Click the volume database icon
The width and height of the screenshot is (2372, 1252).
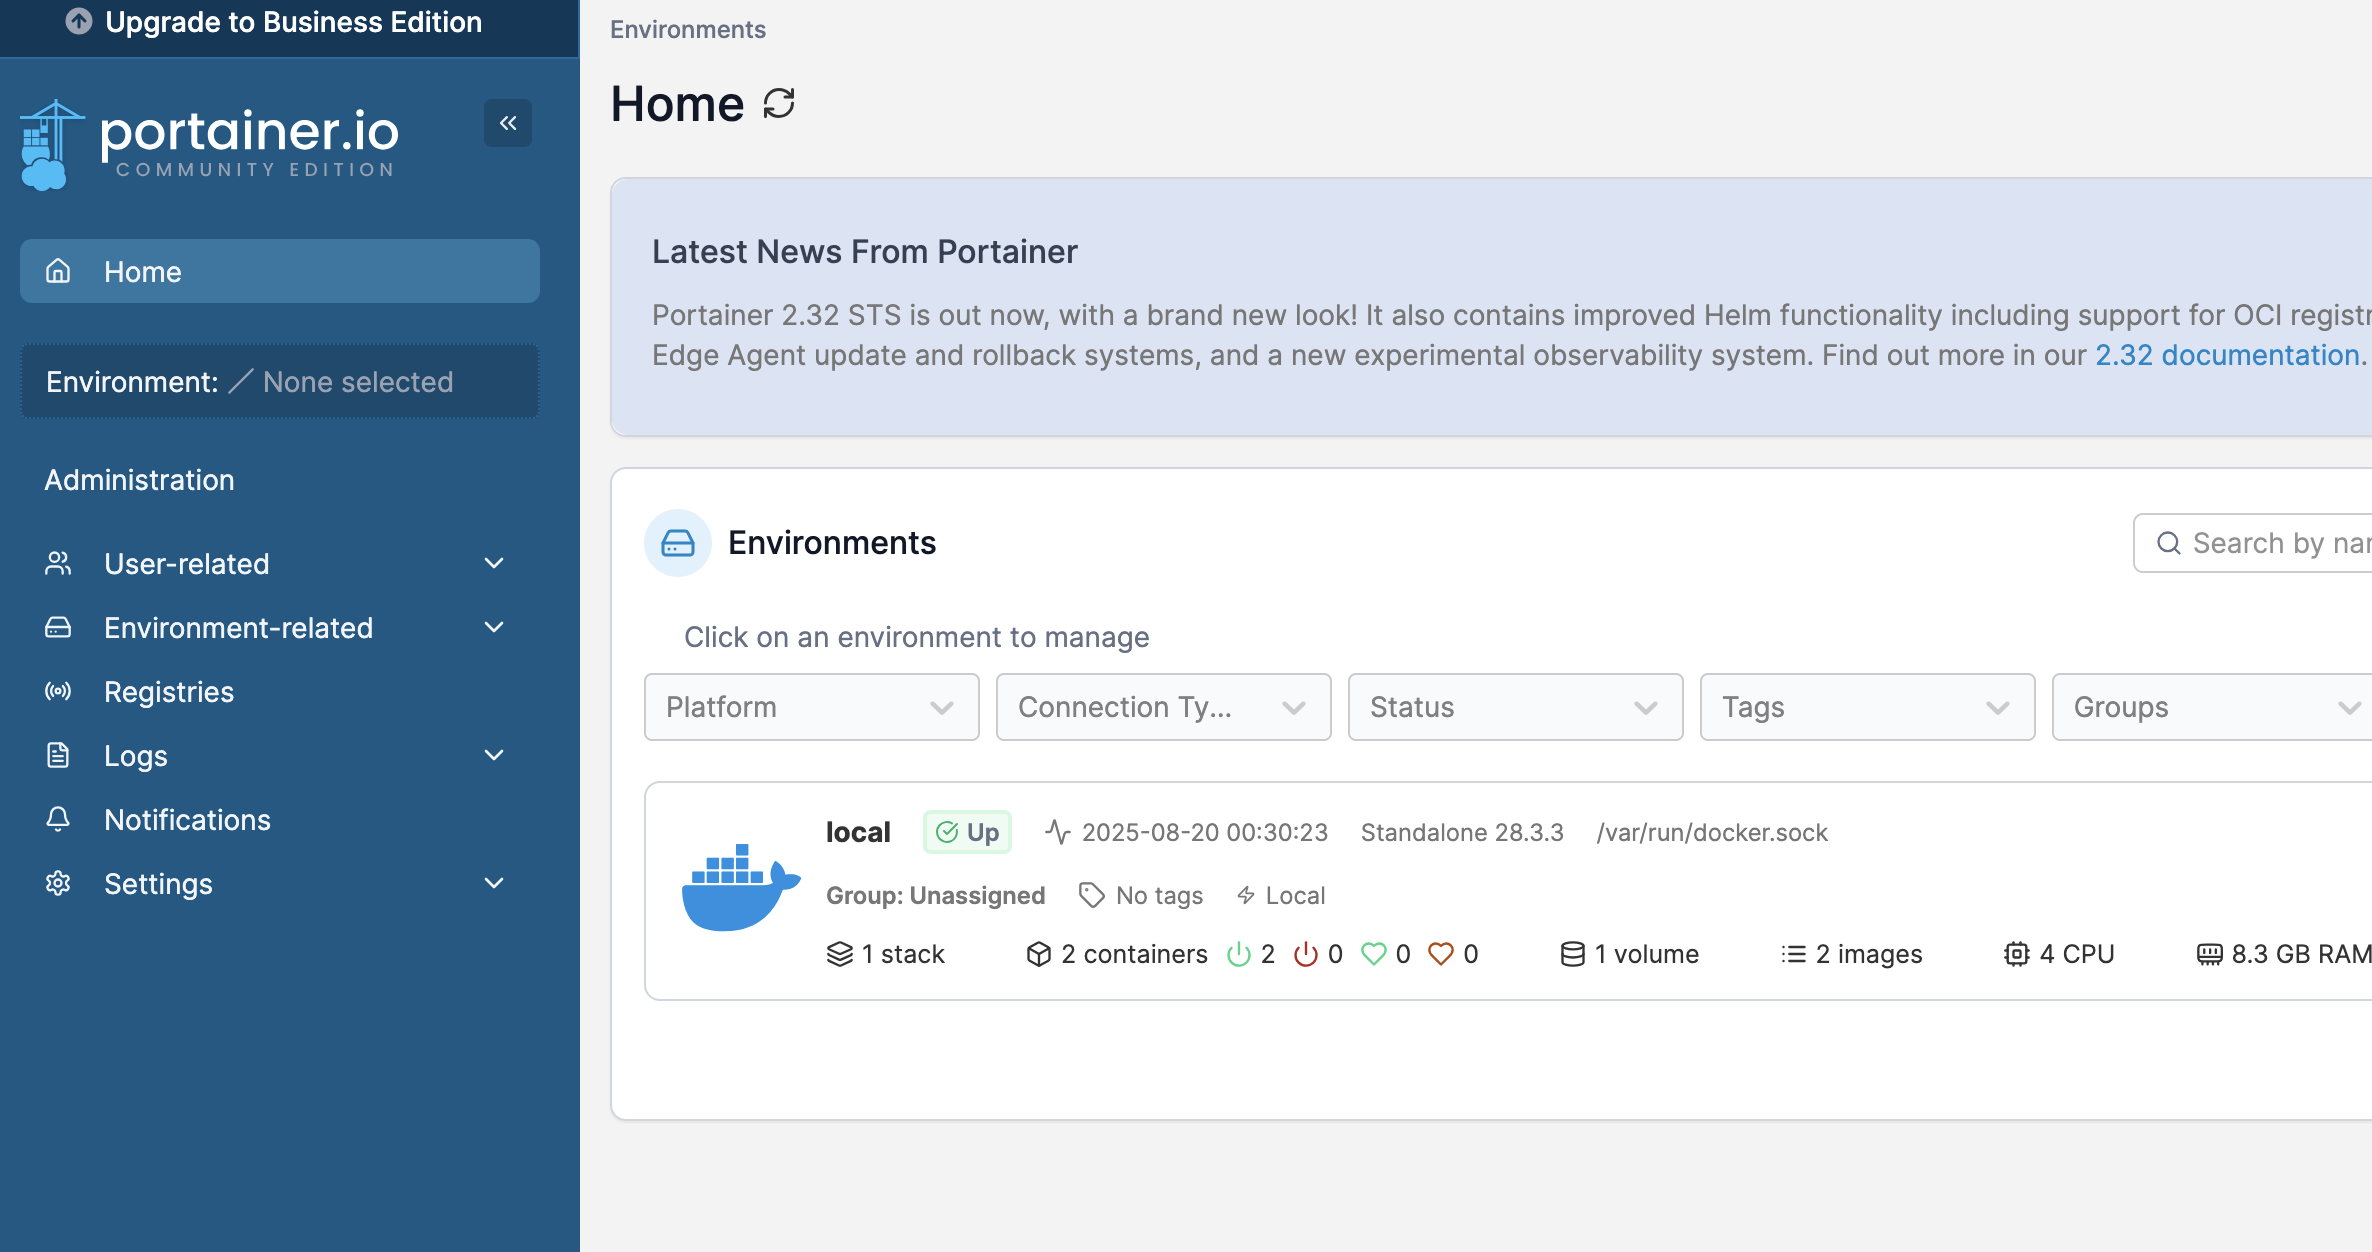pos(1573,954)
